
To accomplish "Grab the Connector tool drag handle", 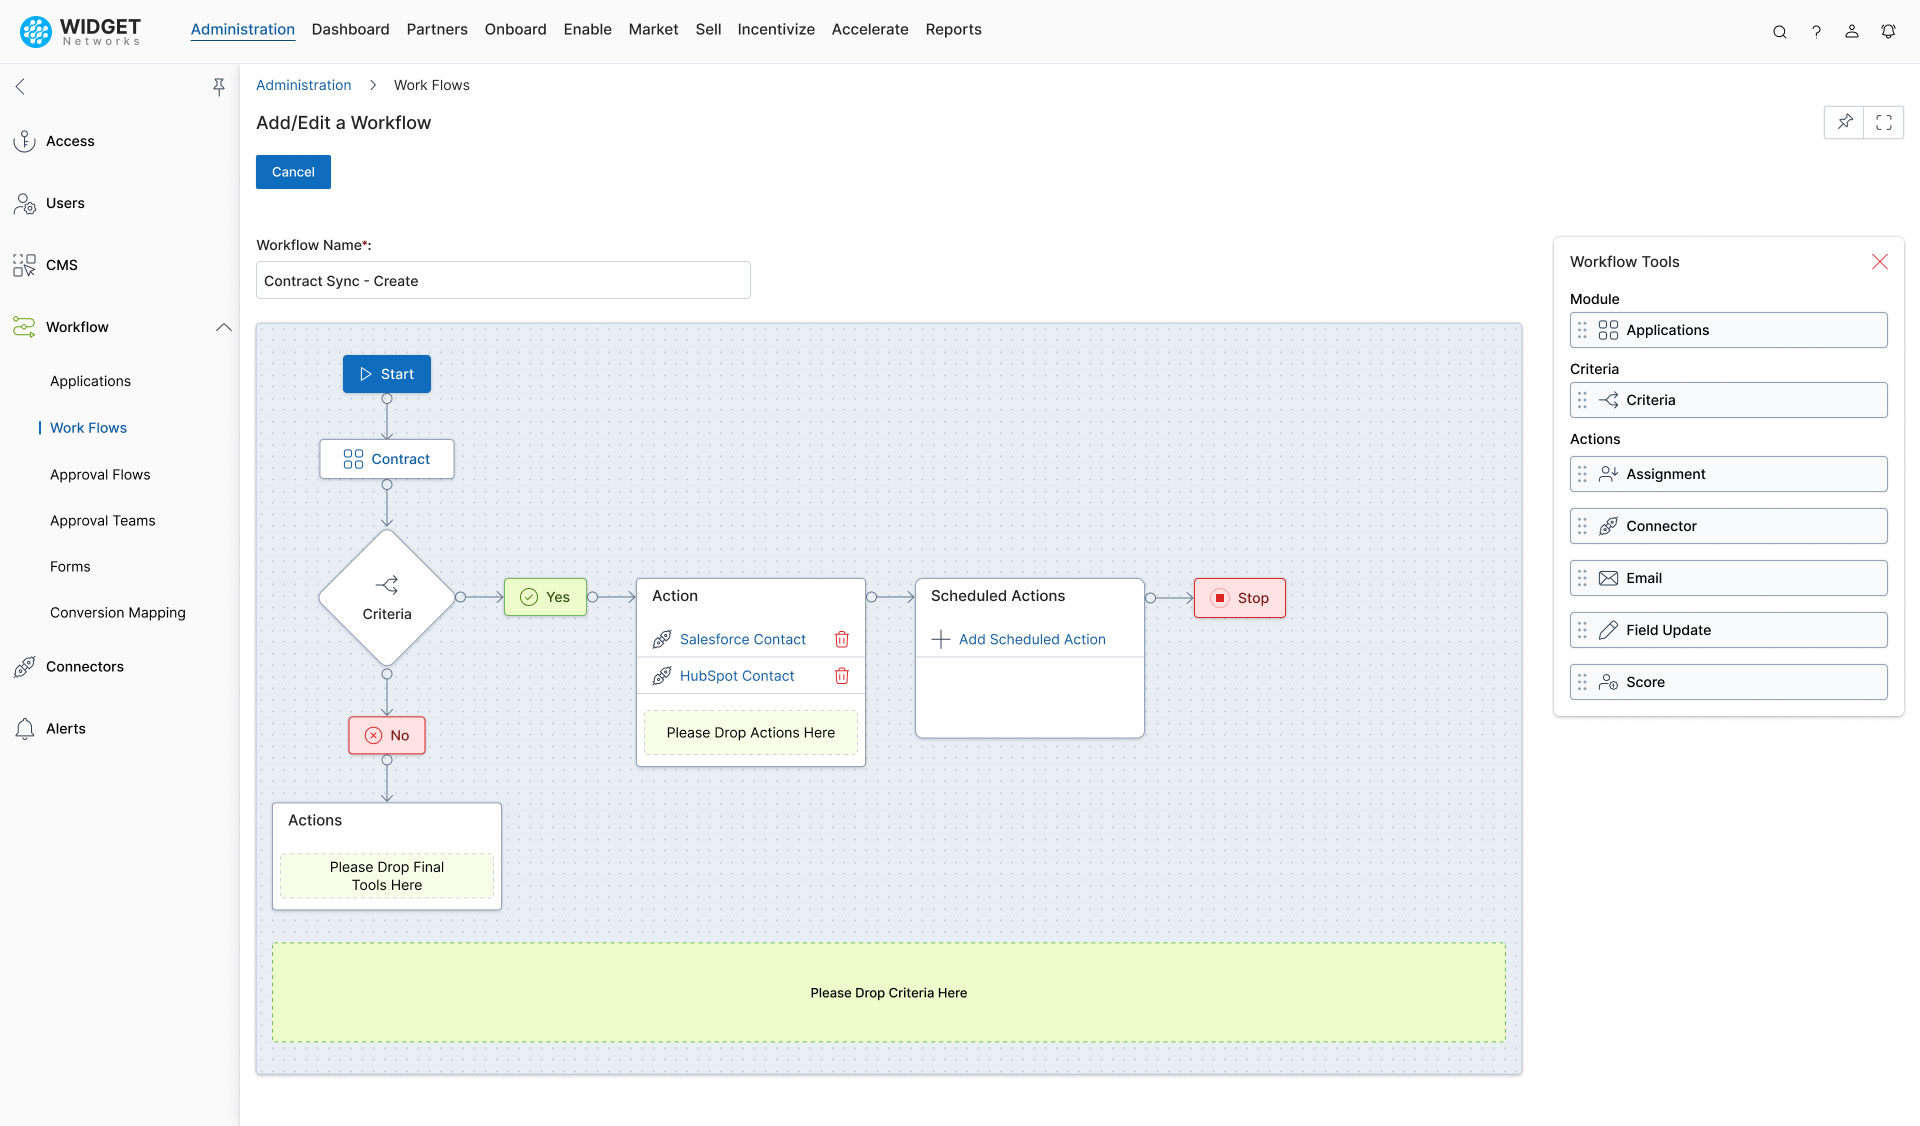I will (1582, 526).
